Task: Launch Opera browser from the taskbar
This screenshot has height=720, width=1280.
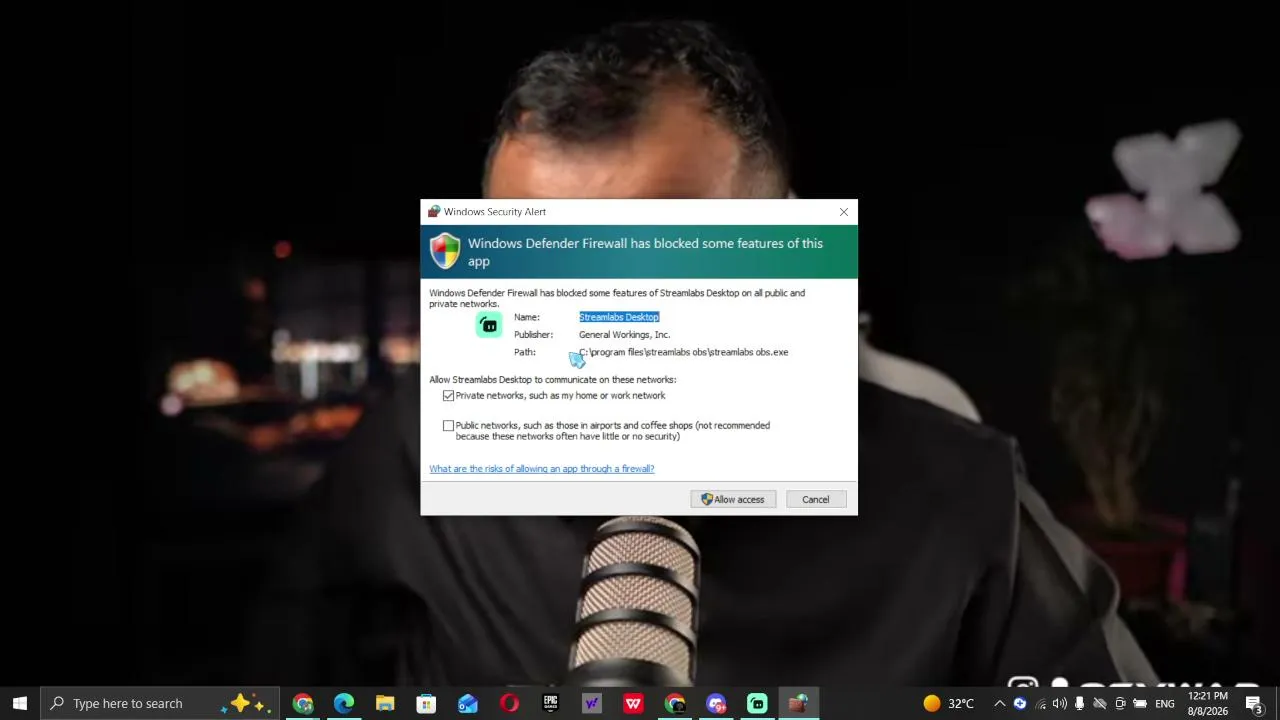Action: pyautogui.click(x=509, y=703)
